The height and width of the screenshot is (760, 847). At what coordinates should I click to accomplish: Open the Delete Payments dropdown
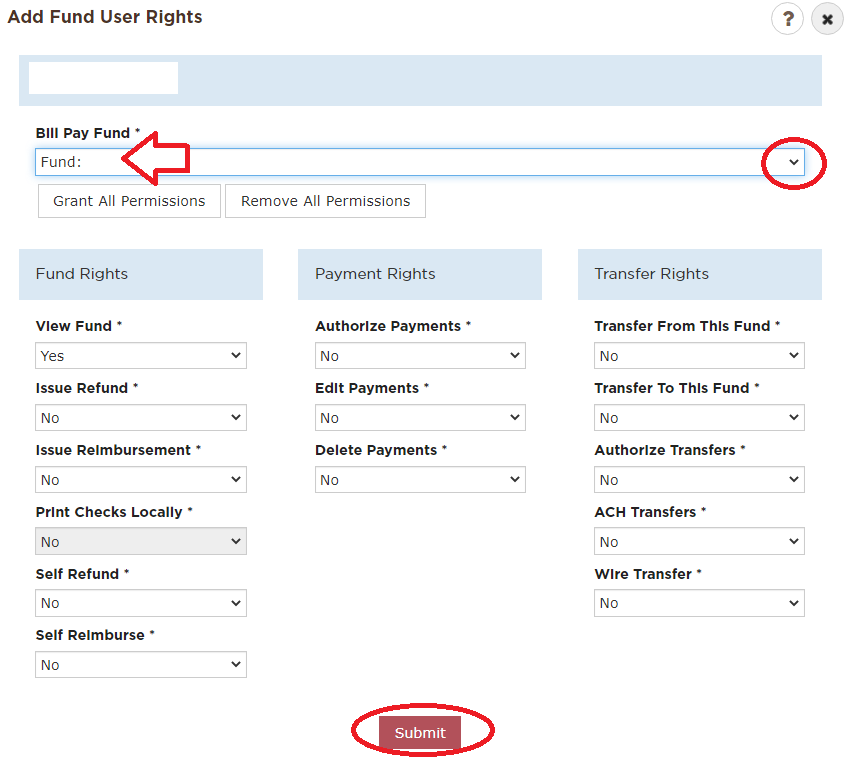(x=420, y=480)
